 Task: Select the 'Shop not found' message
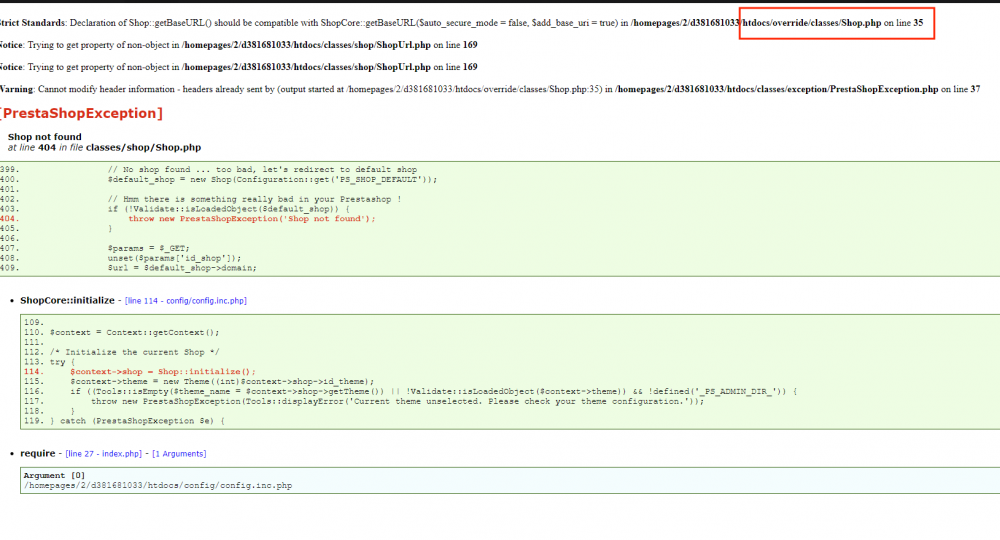coord(45,137)
